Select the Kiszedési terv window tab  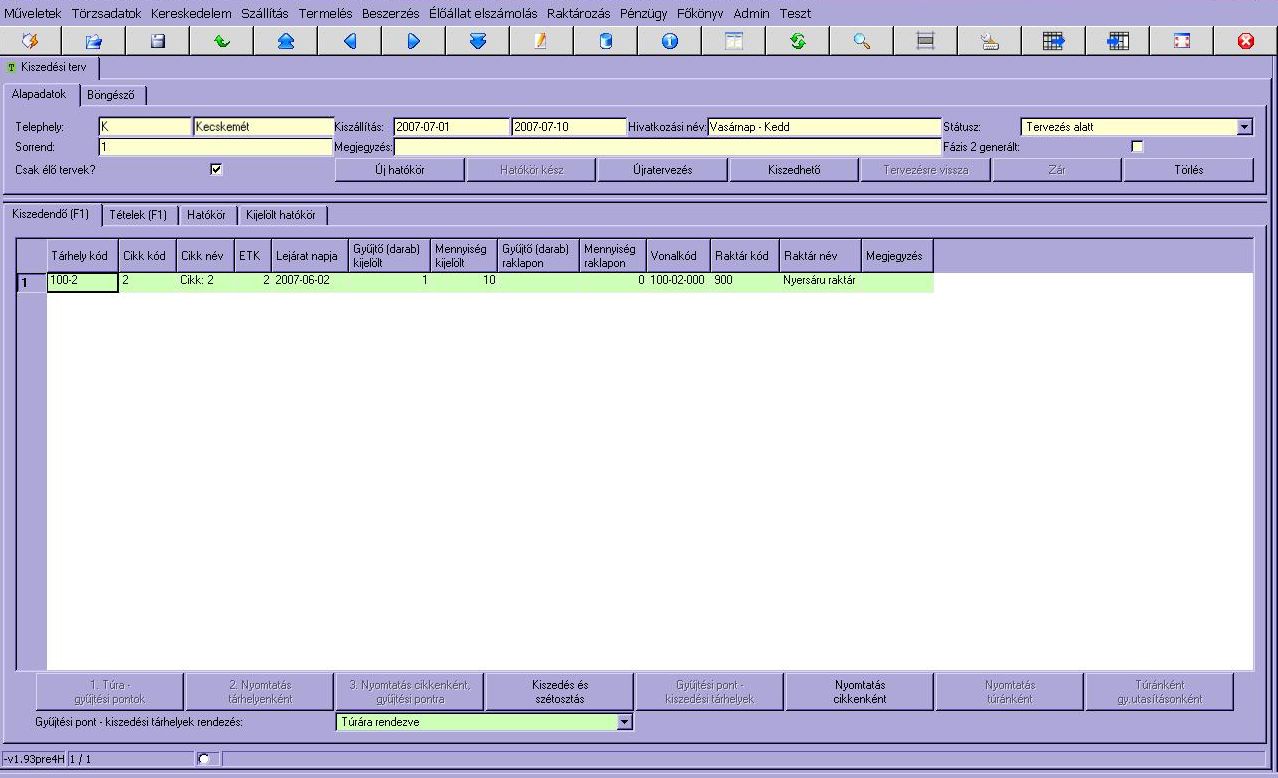pos(48,68)
